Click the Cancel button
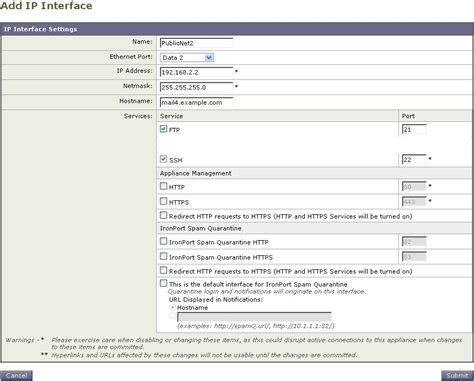The image size is (474, 381). pyautogui.click(x=16, y=376)
